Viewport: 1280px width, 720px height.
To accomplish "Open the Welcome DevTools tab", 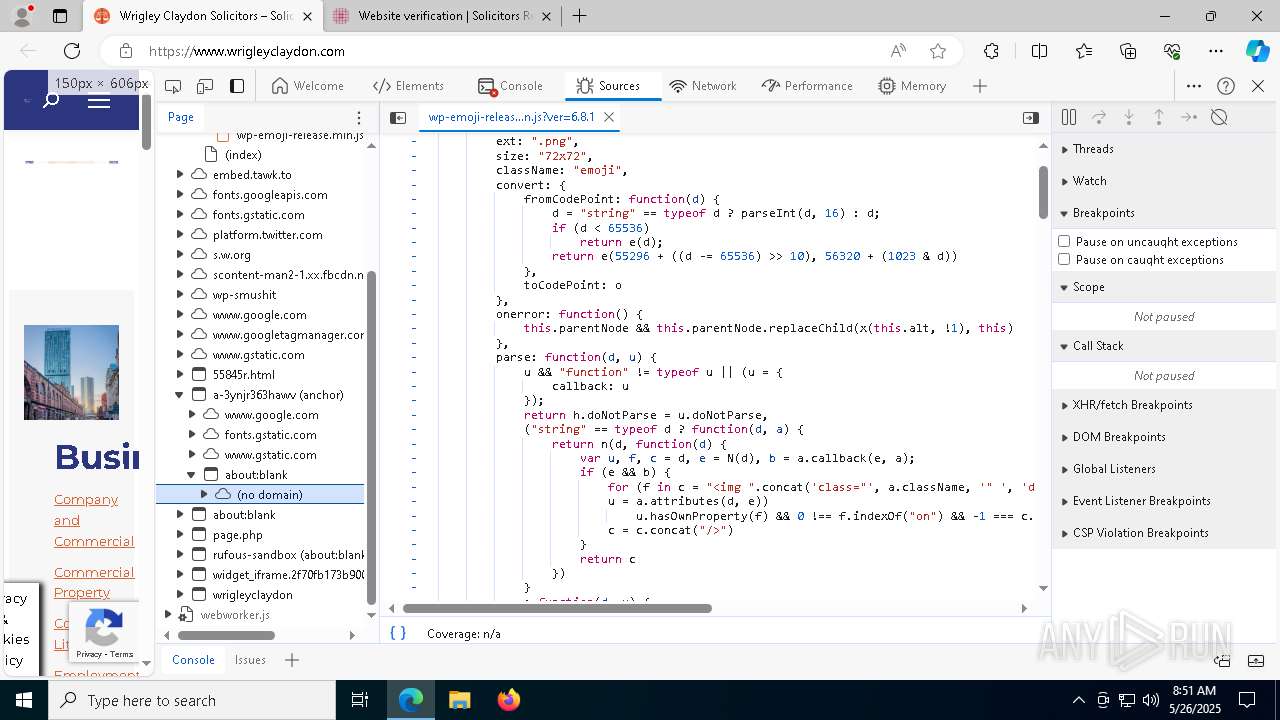I will tap(308, 86).
